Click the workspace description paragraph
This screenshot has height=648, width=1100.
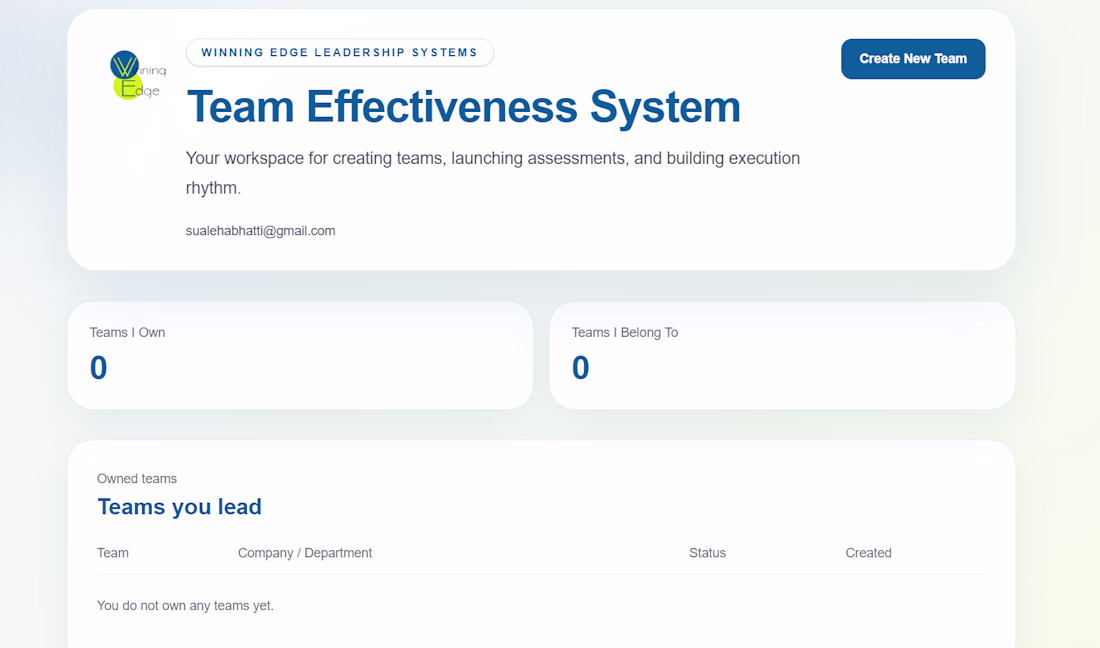click(492, 173)
